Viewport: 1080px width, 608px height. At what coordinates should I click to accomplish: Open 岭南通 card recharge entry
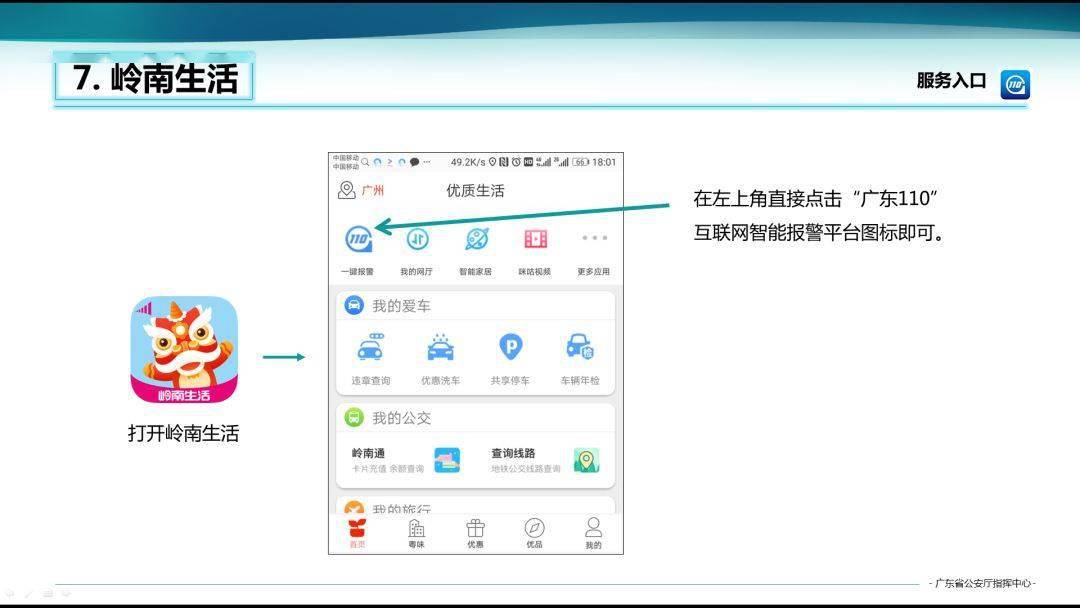(406, 461)
